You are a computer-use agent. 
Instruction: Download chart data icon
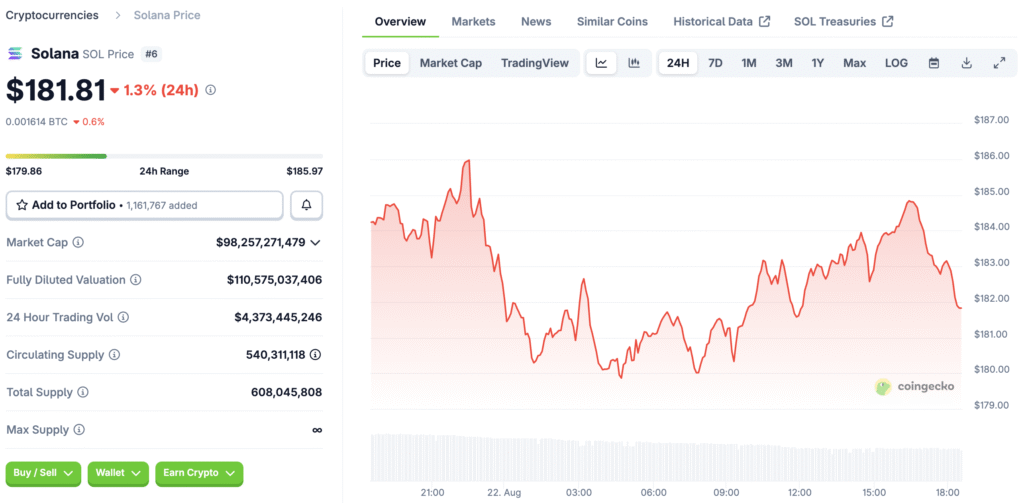tap(967, 63)
